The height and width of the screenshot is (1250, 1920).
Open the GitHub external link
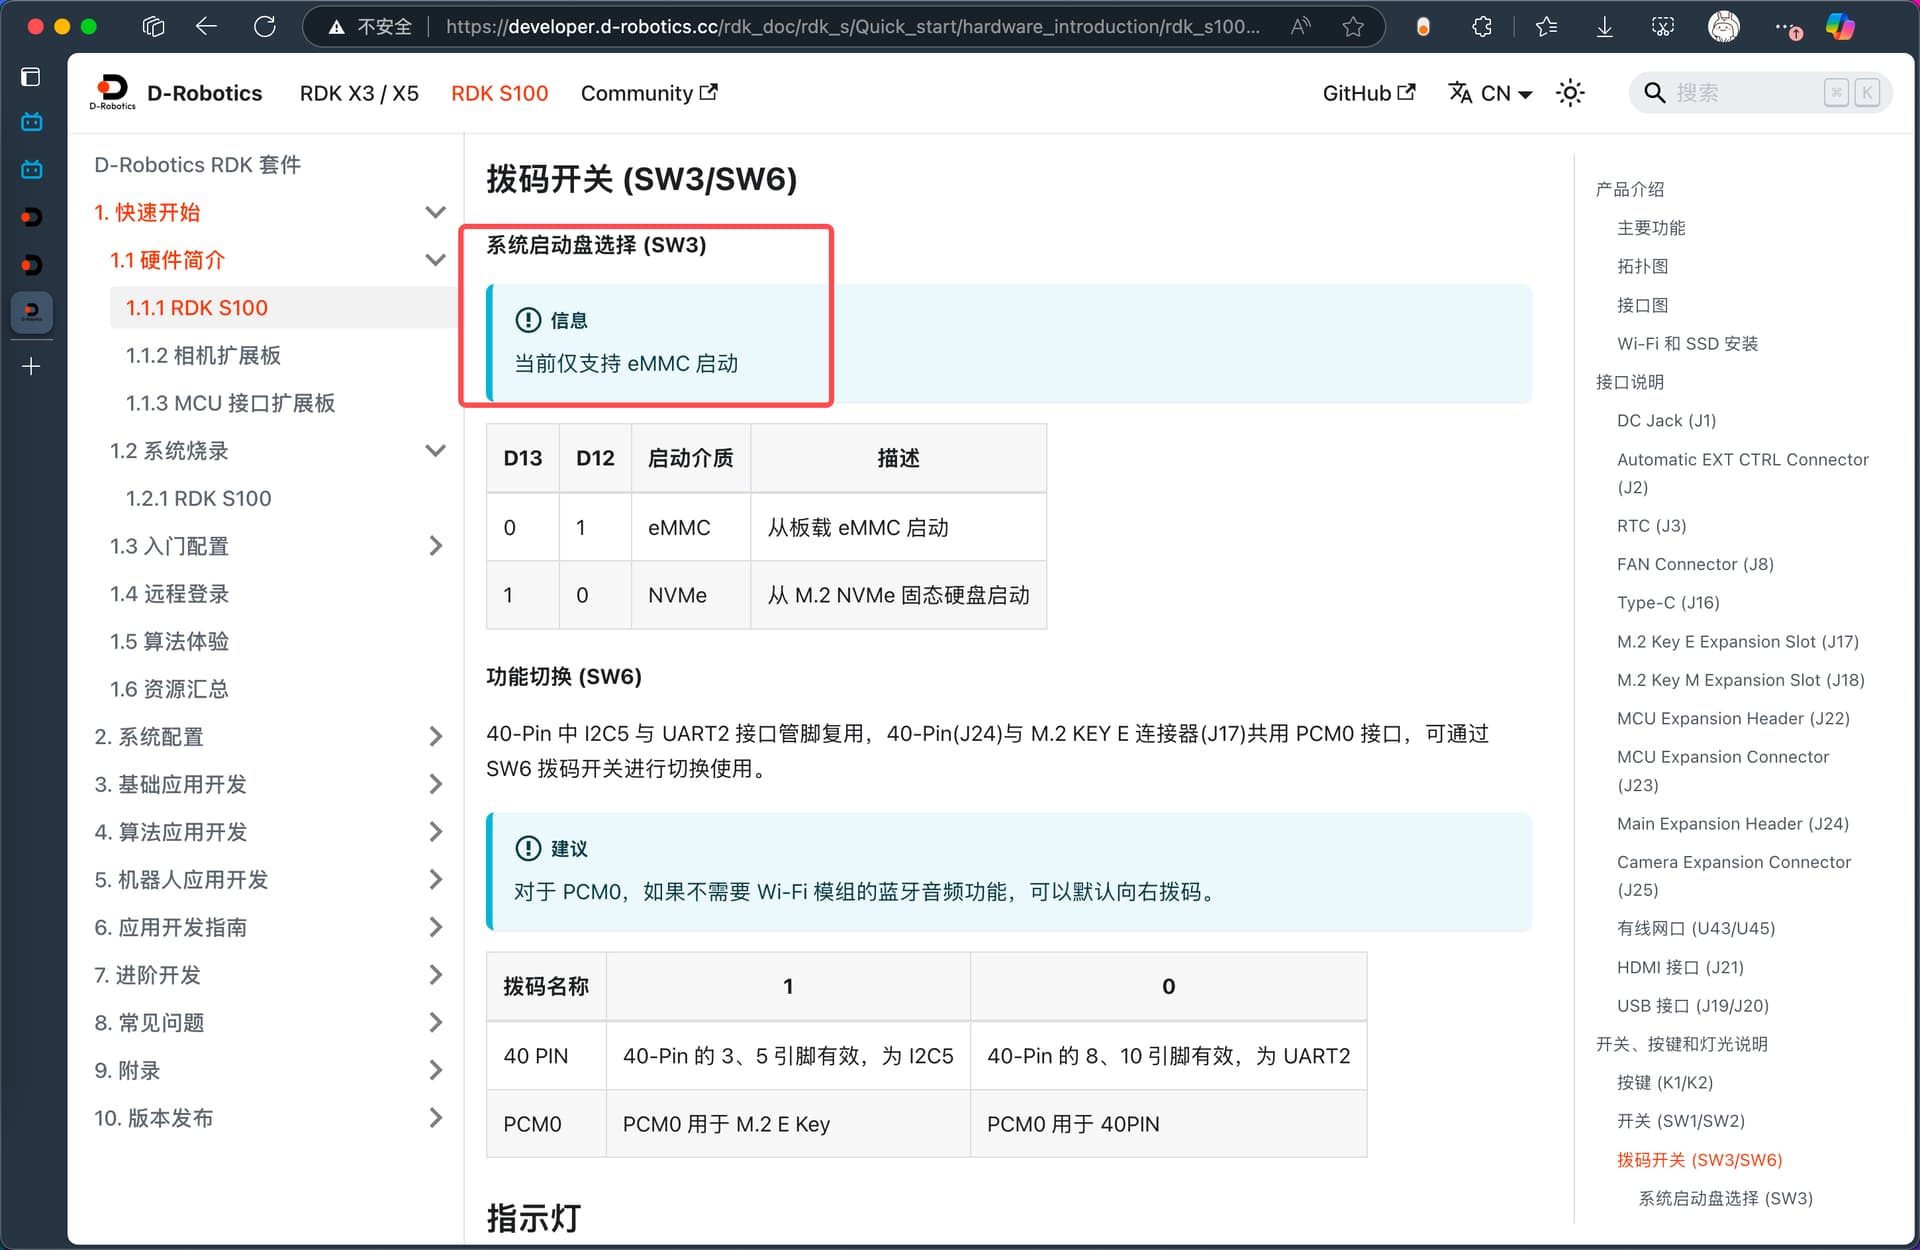click(x=1368, y=93)
